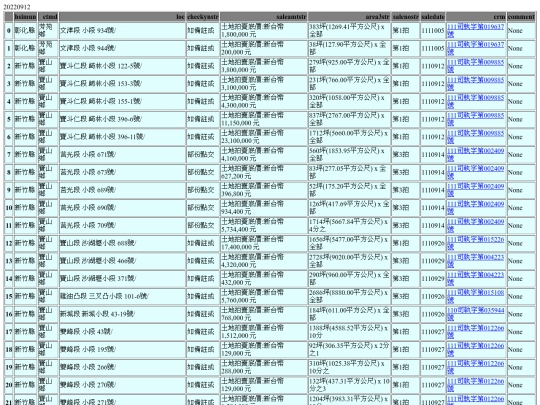540x405 pixels.
Task: Select location cell 文津段 小段 944號
Action: [x=122, y=48]
